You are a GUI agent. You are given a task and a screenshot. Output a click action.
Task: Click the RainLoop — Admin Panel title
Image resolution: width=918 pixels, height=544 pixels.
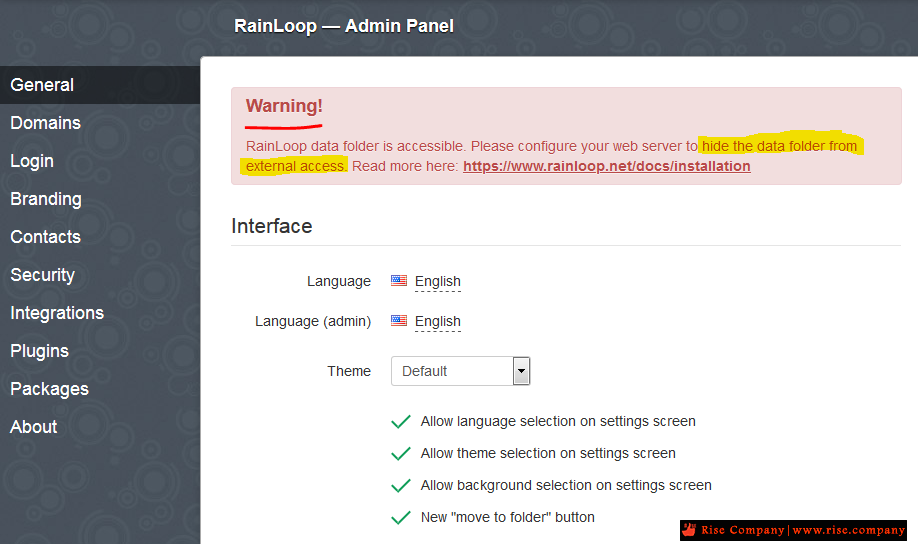[344, 26]
